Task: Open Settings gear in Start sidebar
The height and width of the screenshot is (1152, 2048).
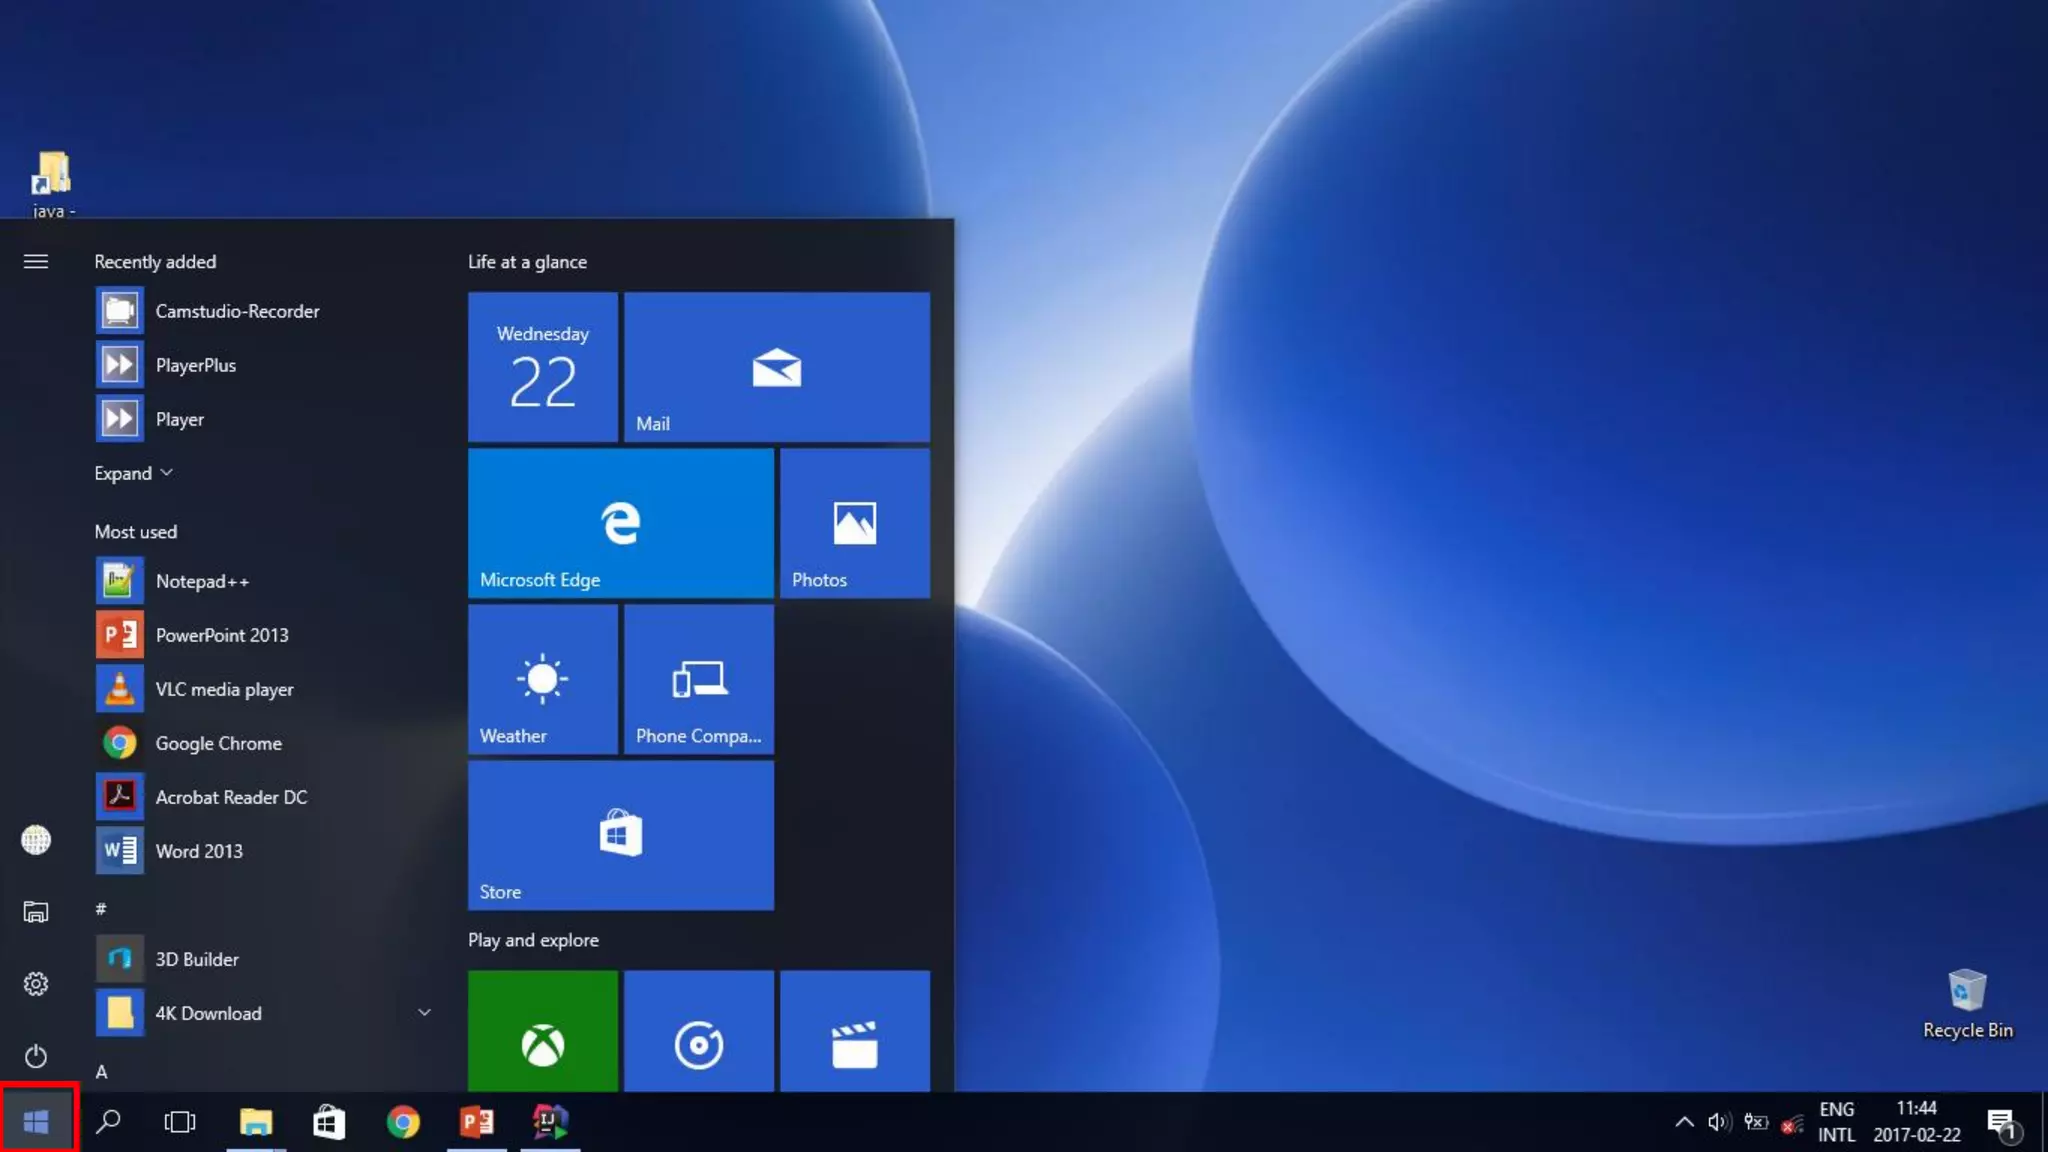Action: pos(36,984)
